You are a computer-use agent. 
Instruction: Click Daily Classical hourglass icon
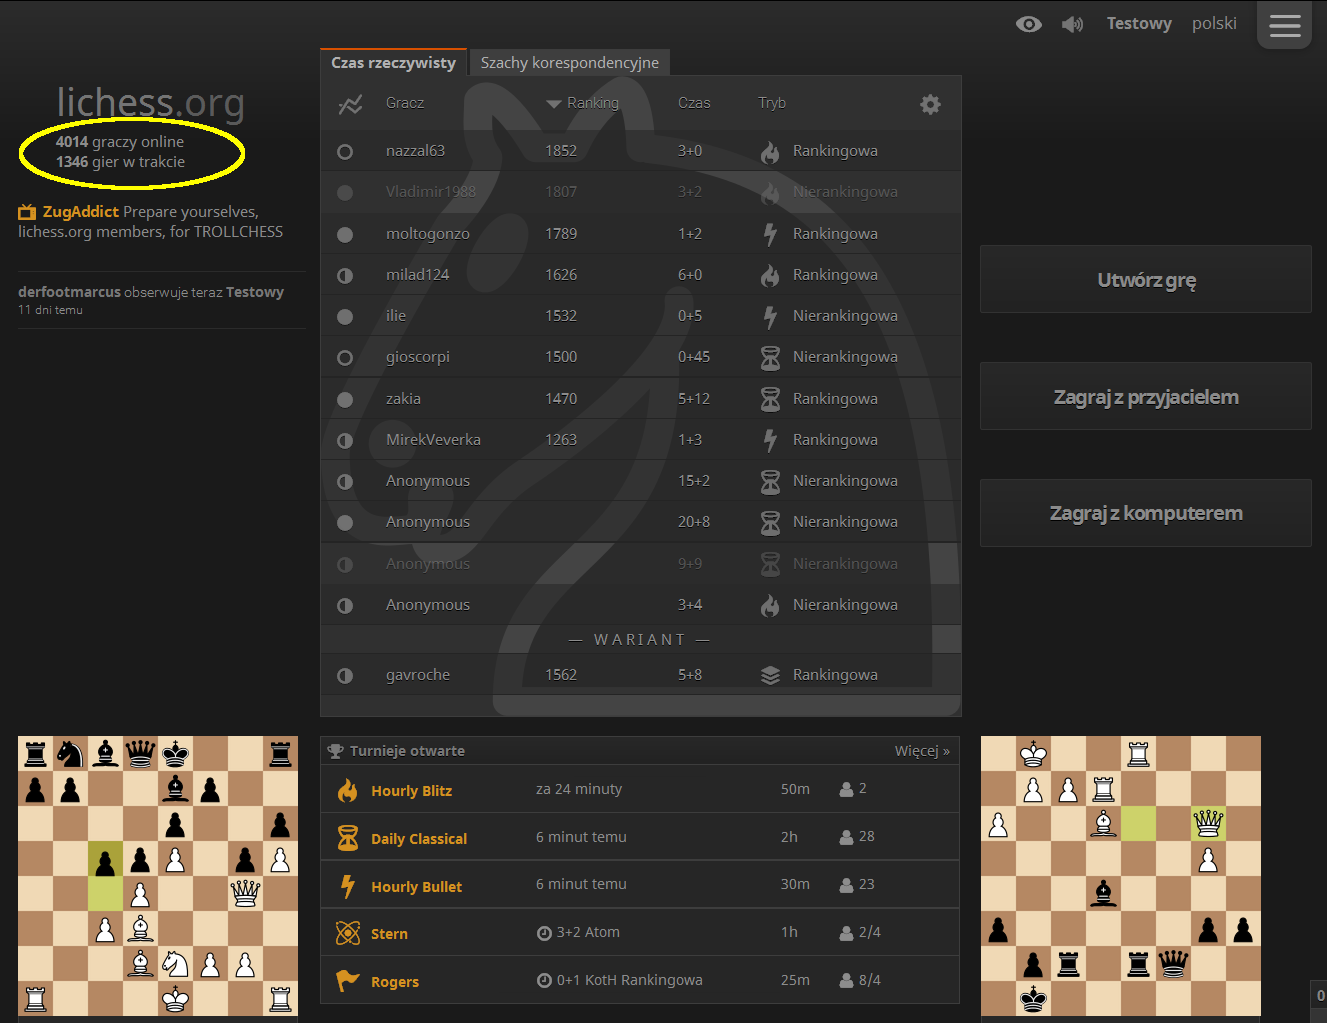tap(348, 838)
